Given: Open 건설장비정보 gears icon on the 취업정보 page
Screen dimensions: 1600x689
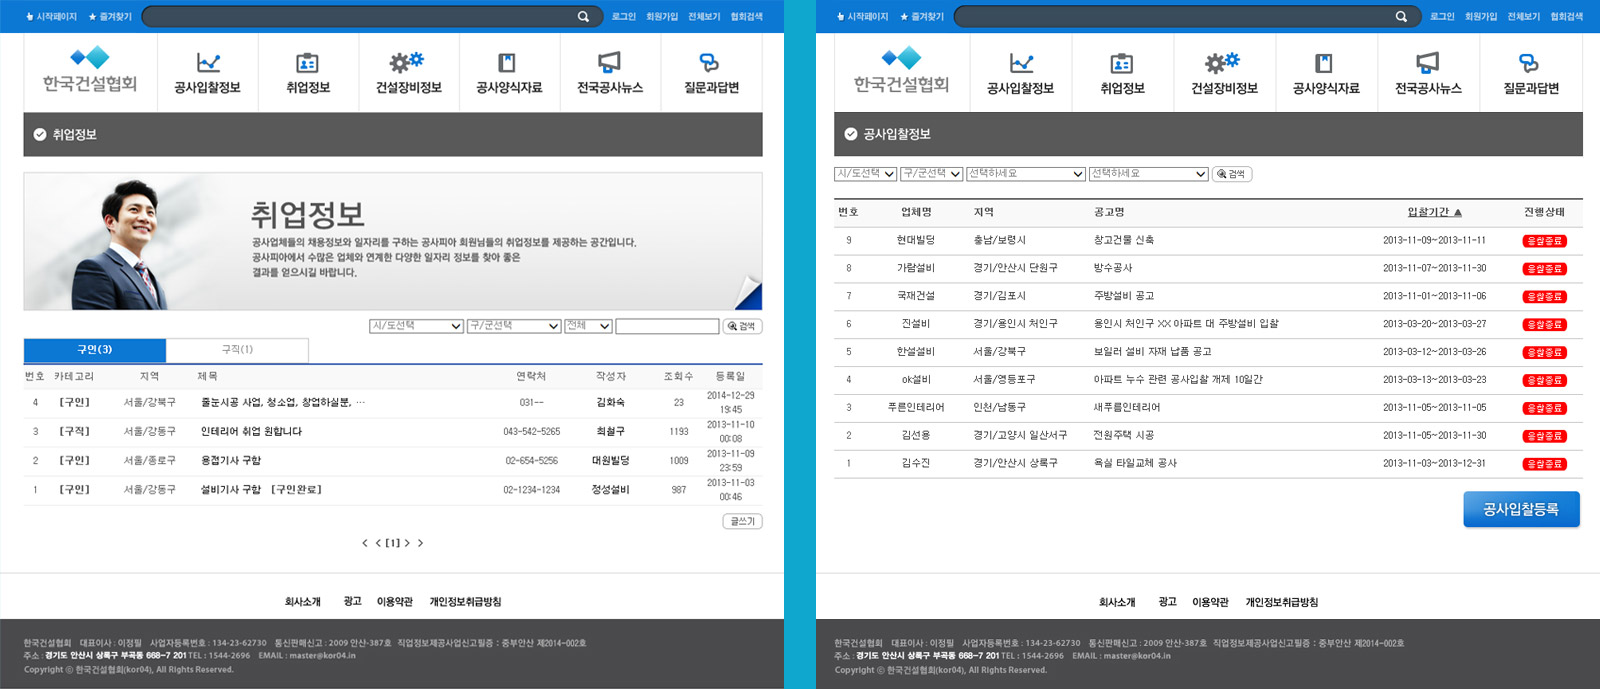Looking at the screenshot, I should pyautogui.click(x=407, y=63).
